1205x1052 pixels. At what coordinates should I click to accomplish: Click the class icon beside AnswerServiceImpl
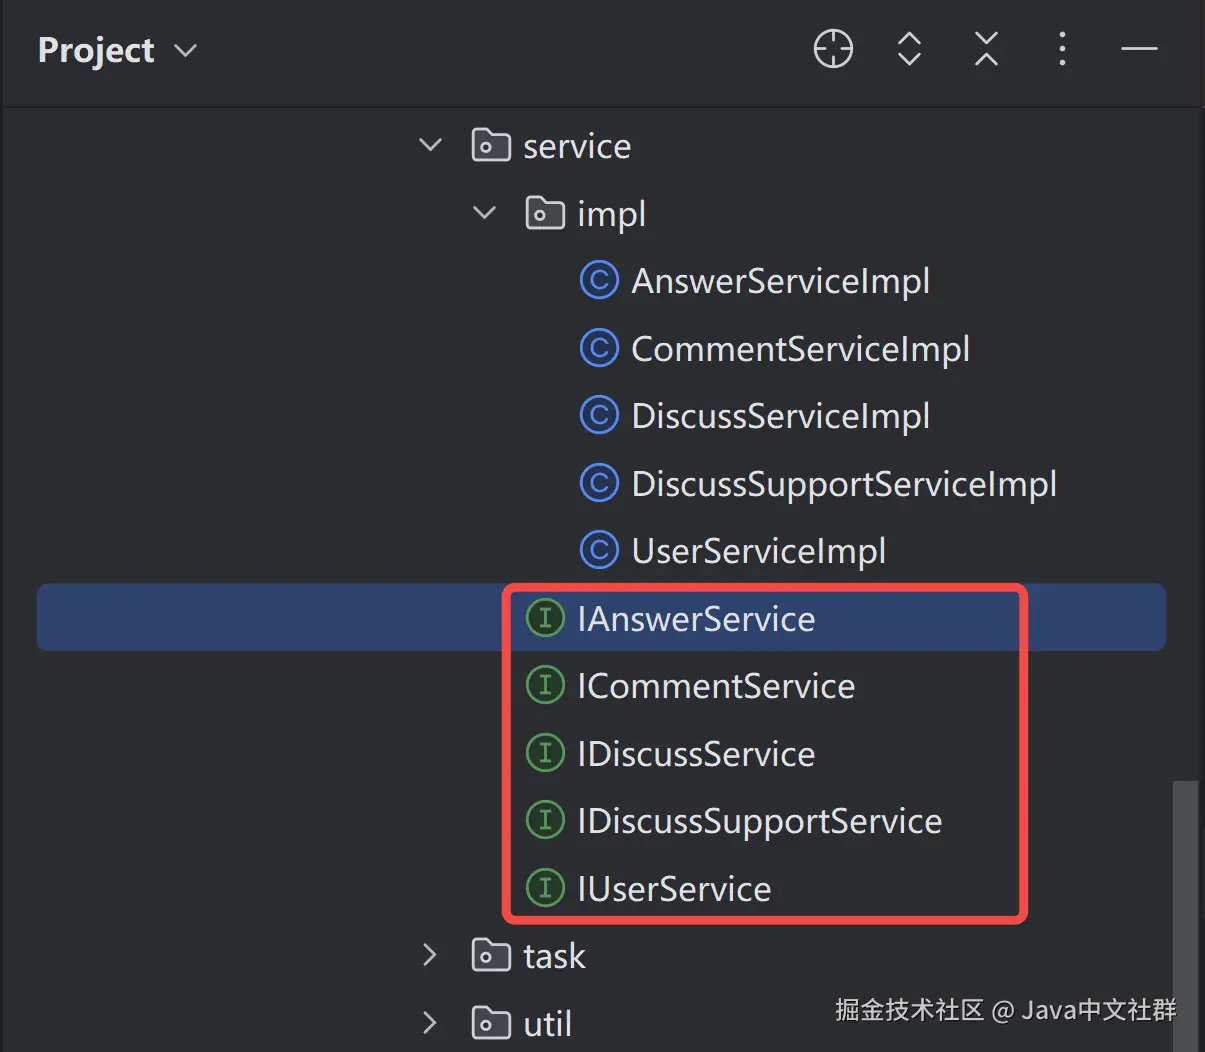pyautogui.click(x=599, y=281)
